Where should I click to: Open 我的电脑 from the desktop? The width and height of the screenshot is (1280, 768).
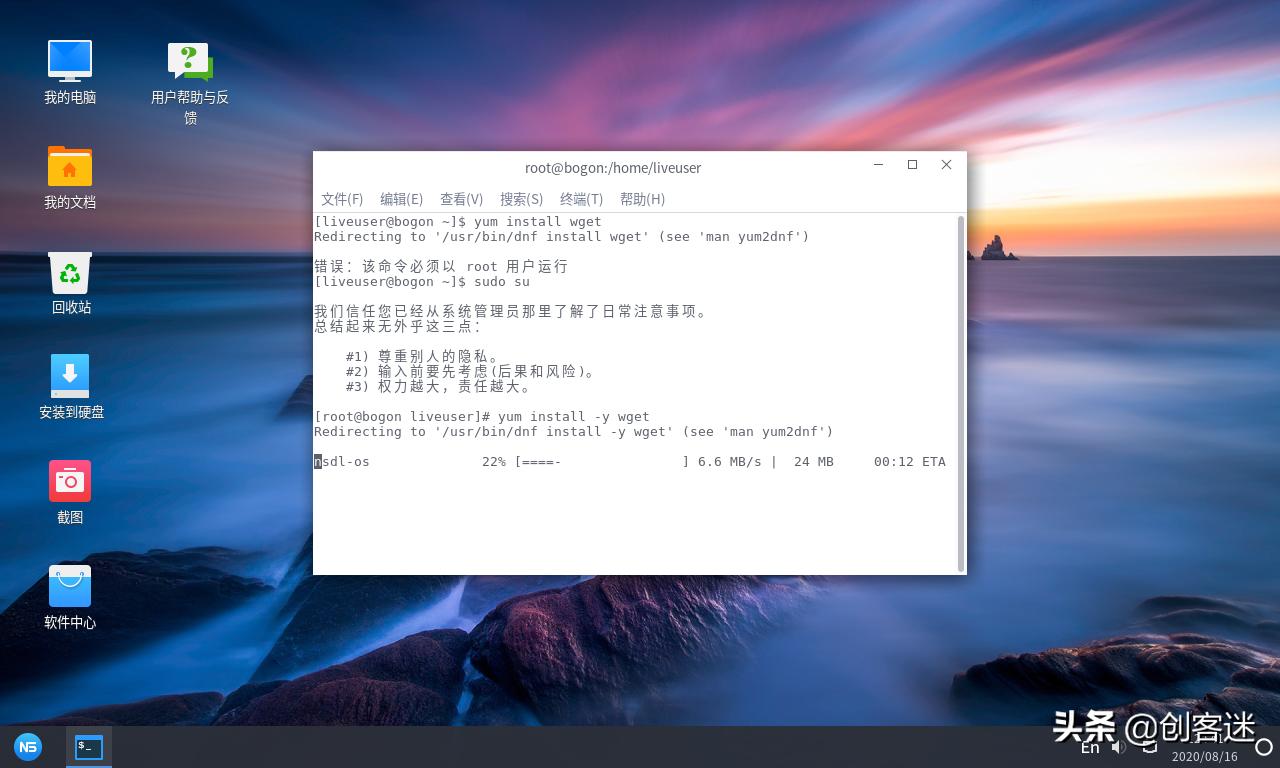(x=70, y=60)
